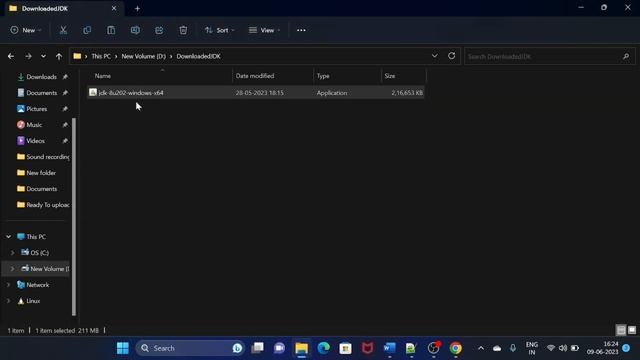Sort by the Size column header
Screen dimensions: 640x360
(390, 76)
